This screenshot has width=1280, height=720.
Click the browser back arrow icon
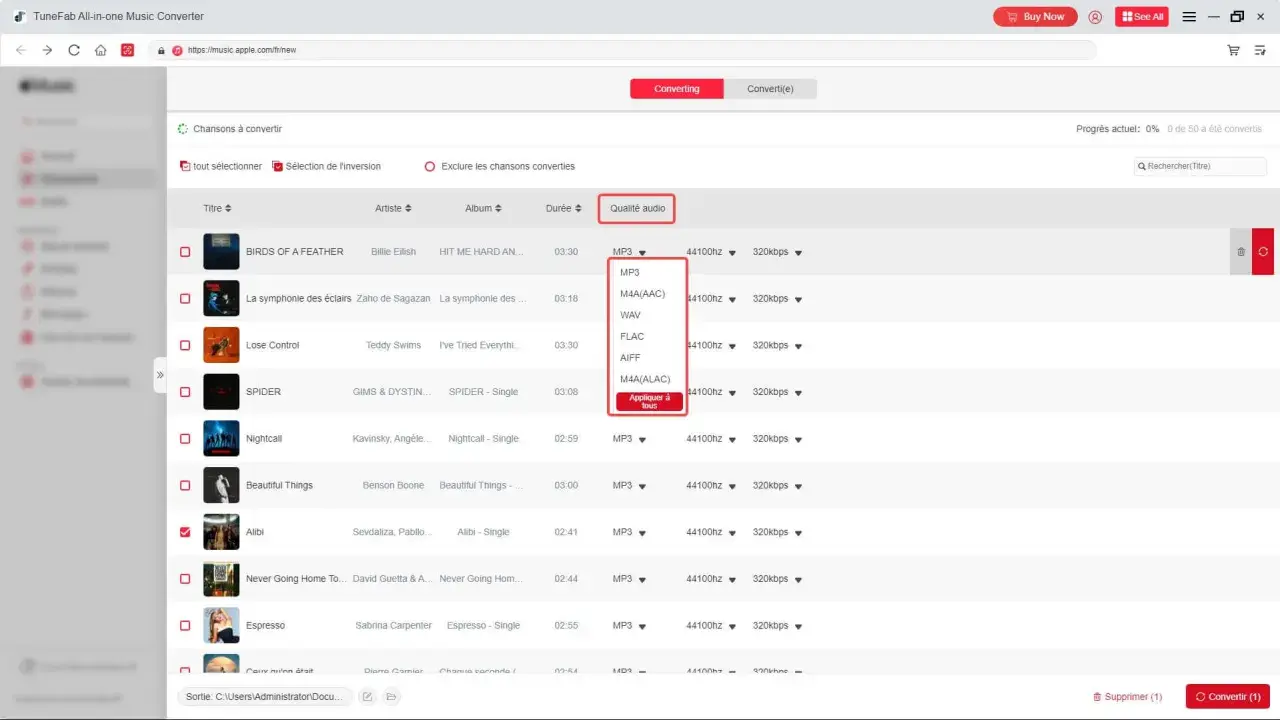click(x=21, y=50)
